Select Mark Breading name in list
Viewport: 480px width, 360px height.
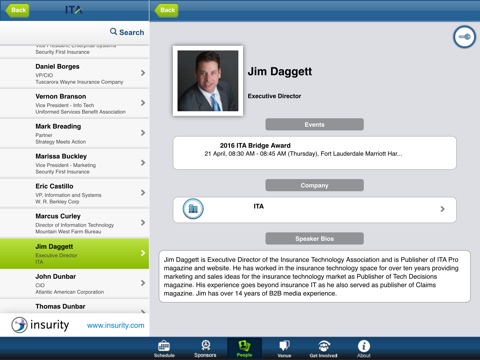point(58,126)
